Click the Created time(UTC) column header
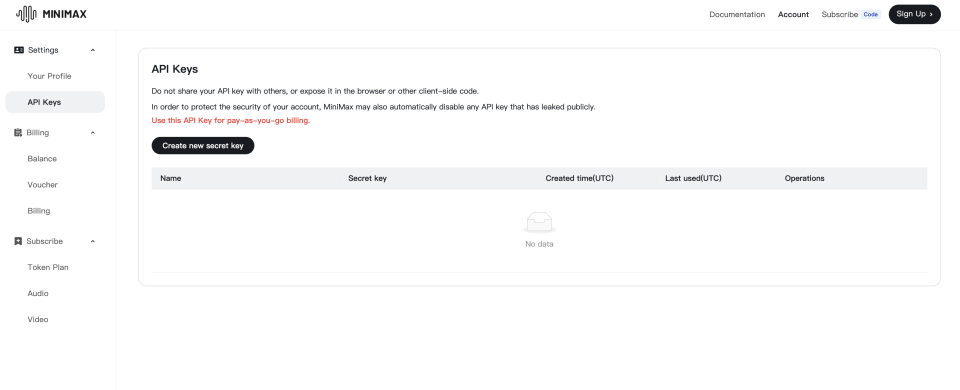The image size is (960, 390). [x=579, y=178]
